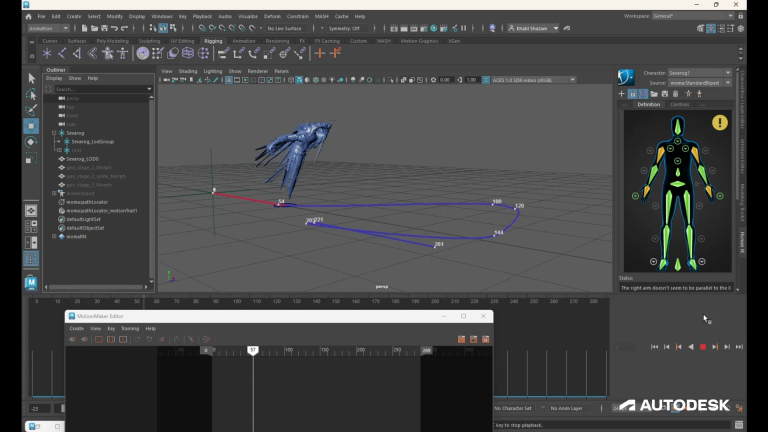Click the go to start of range button

pyautogui.click(x=654, y=347)
